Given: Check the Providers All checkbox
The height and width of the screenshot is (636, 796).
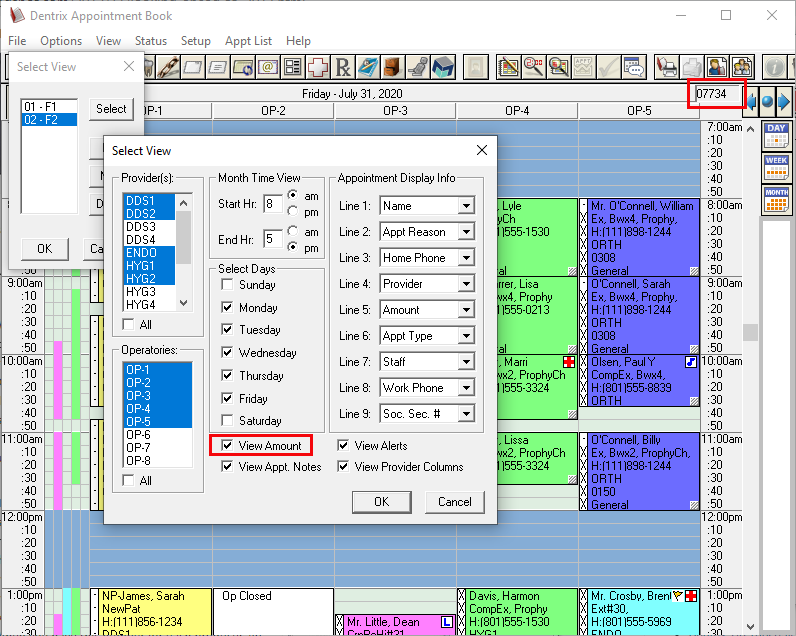Looking at the screenshot, I should tap(128, 324).
